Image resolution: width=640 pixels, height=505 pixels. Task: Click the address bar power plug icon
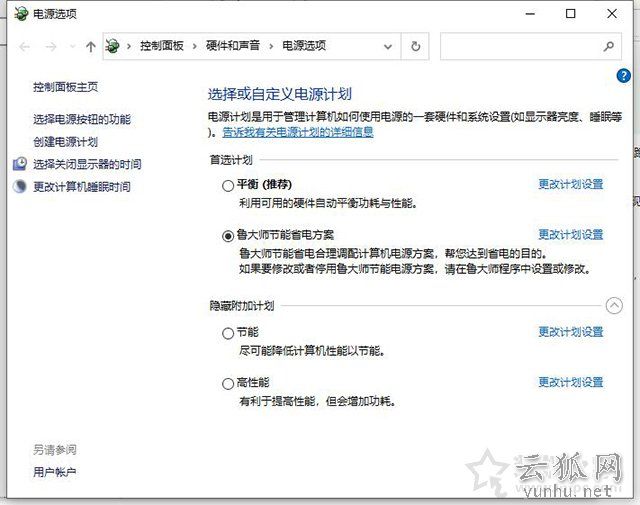pos(112,46)
